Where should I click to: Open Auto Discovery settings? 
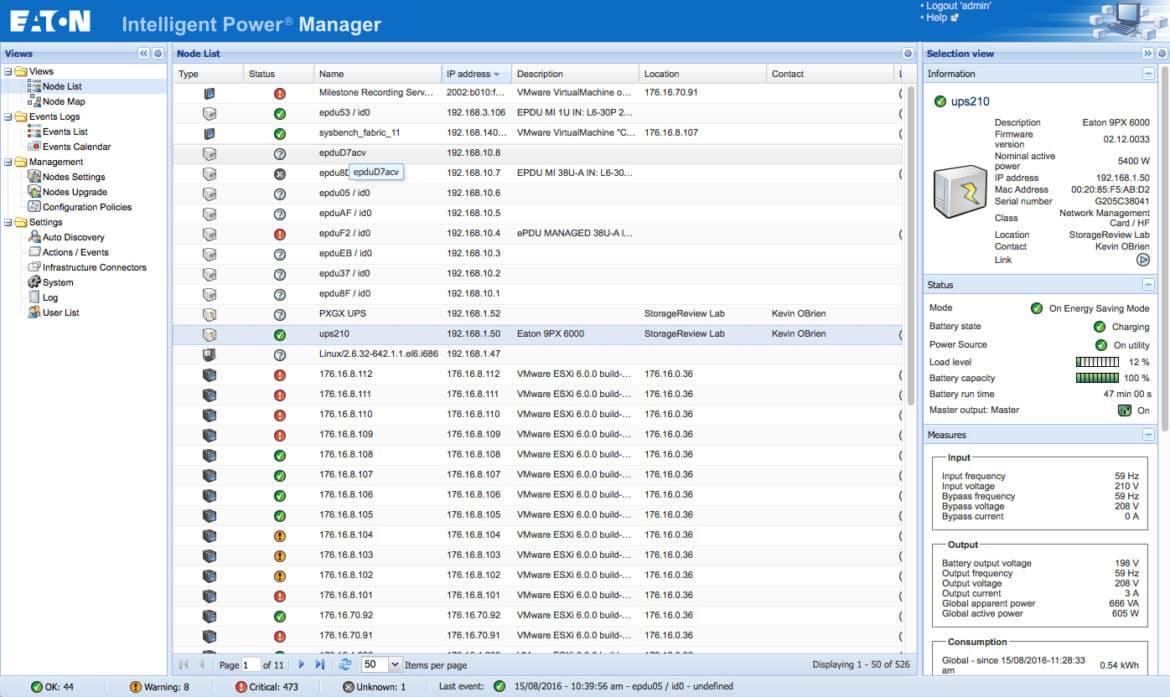pos(73,237)
